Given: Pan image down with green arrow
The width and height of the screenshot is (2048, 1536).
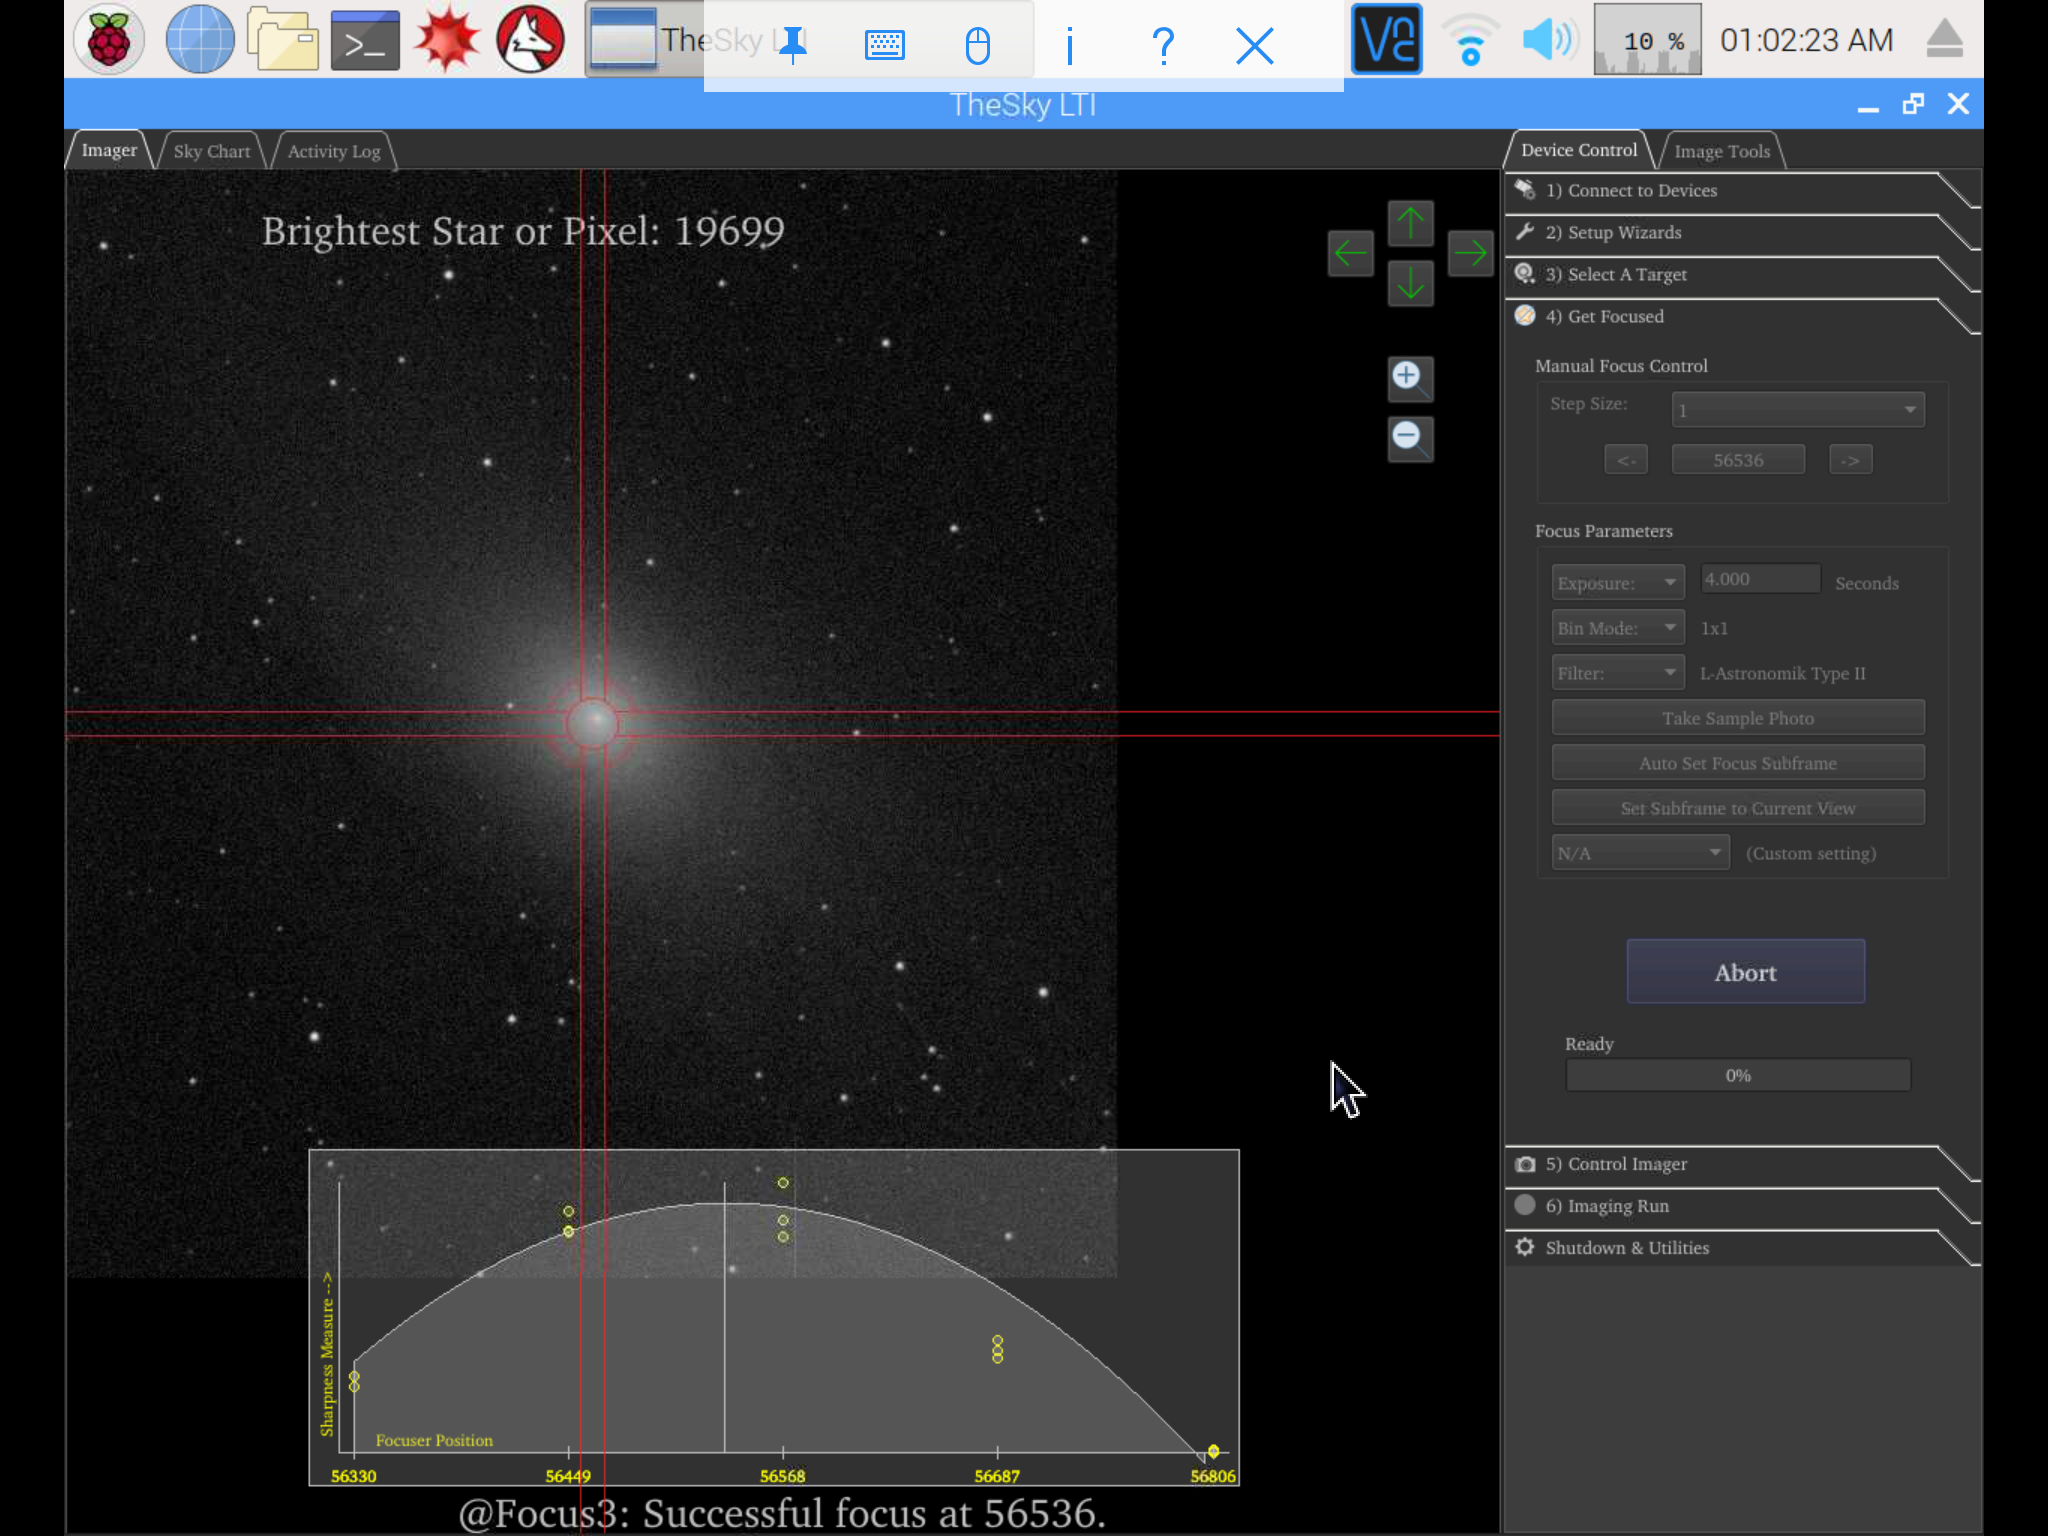Looking at the screenshot, I should tap(1411, 284).
